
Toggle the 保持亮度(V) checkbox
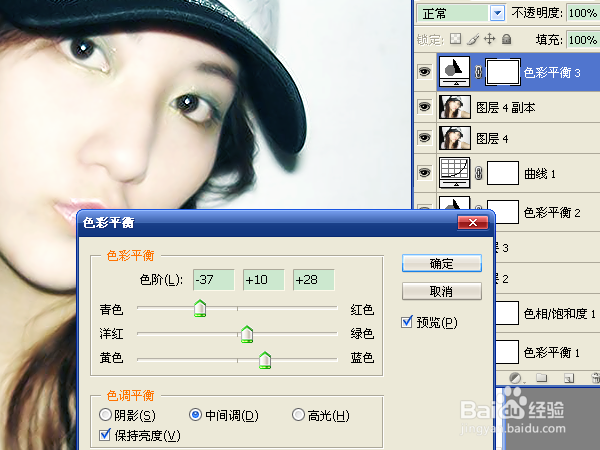105,435
